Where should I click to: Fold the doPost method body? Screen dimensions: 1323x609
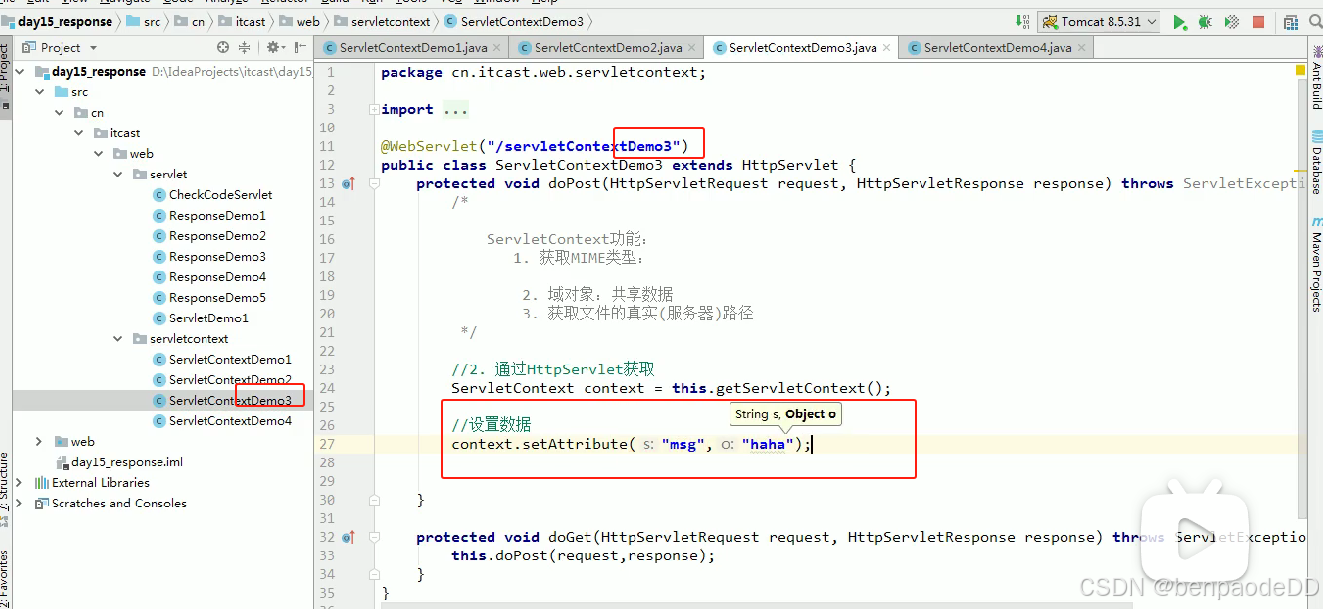pos(372,184)
